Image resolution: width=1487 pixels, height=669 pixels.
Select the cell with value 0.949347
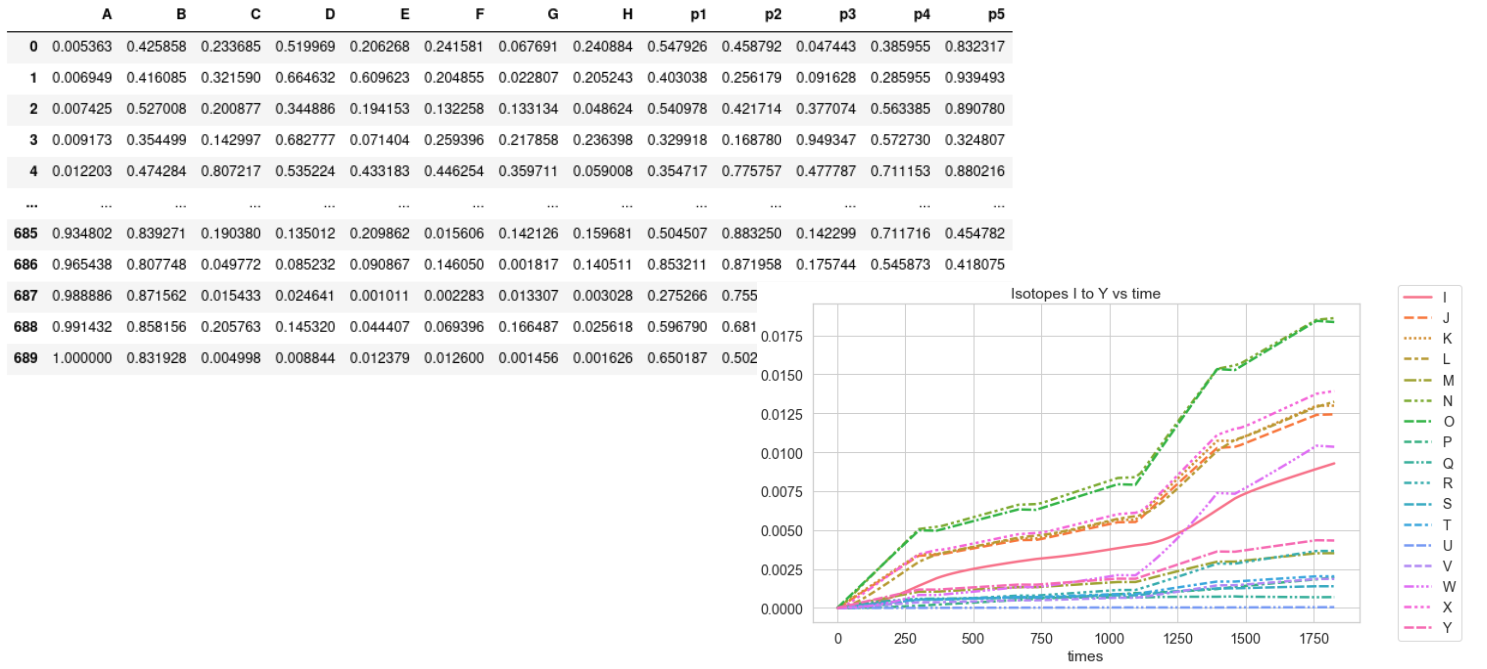(826, 140)
